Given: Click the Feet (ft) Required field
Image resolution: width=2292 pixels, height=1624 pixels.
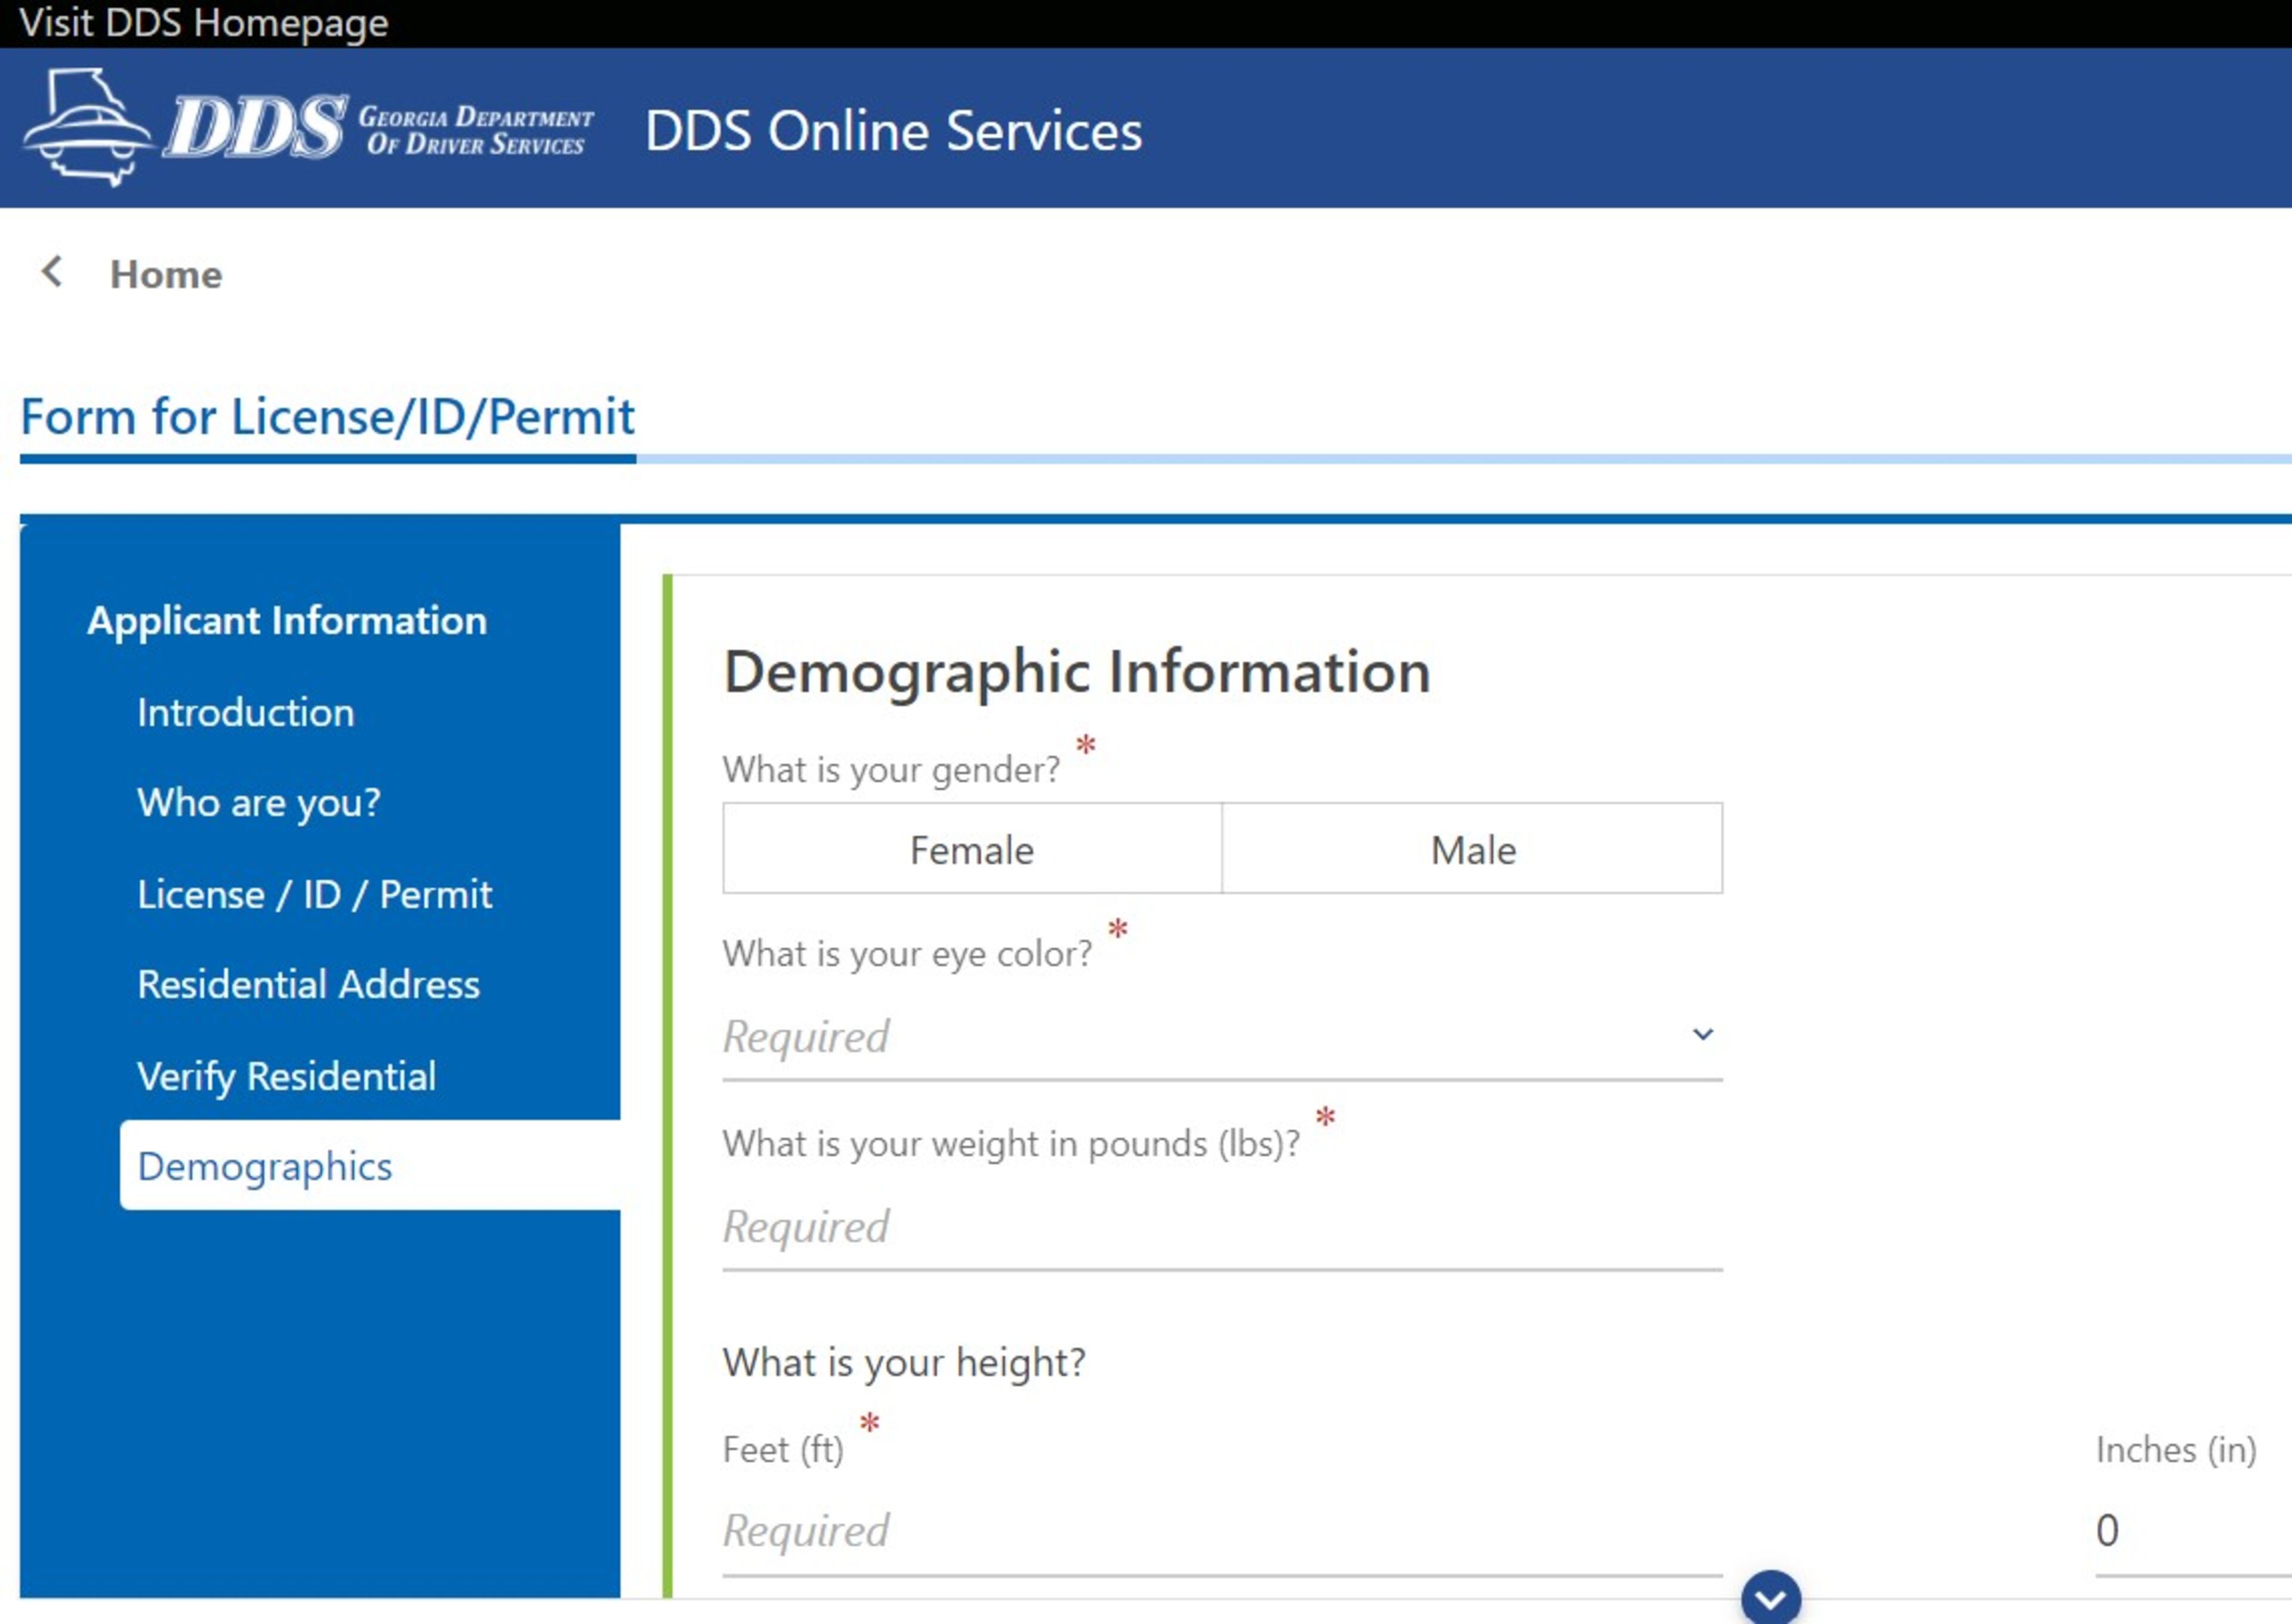Looking at the screenshot, I should coord(1000,1530).
